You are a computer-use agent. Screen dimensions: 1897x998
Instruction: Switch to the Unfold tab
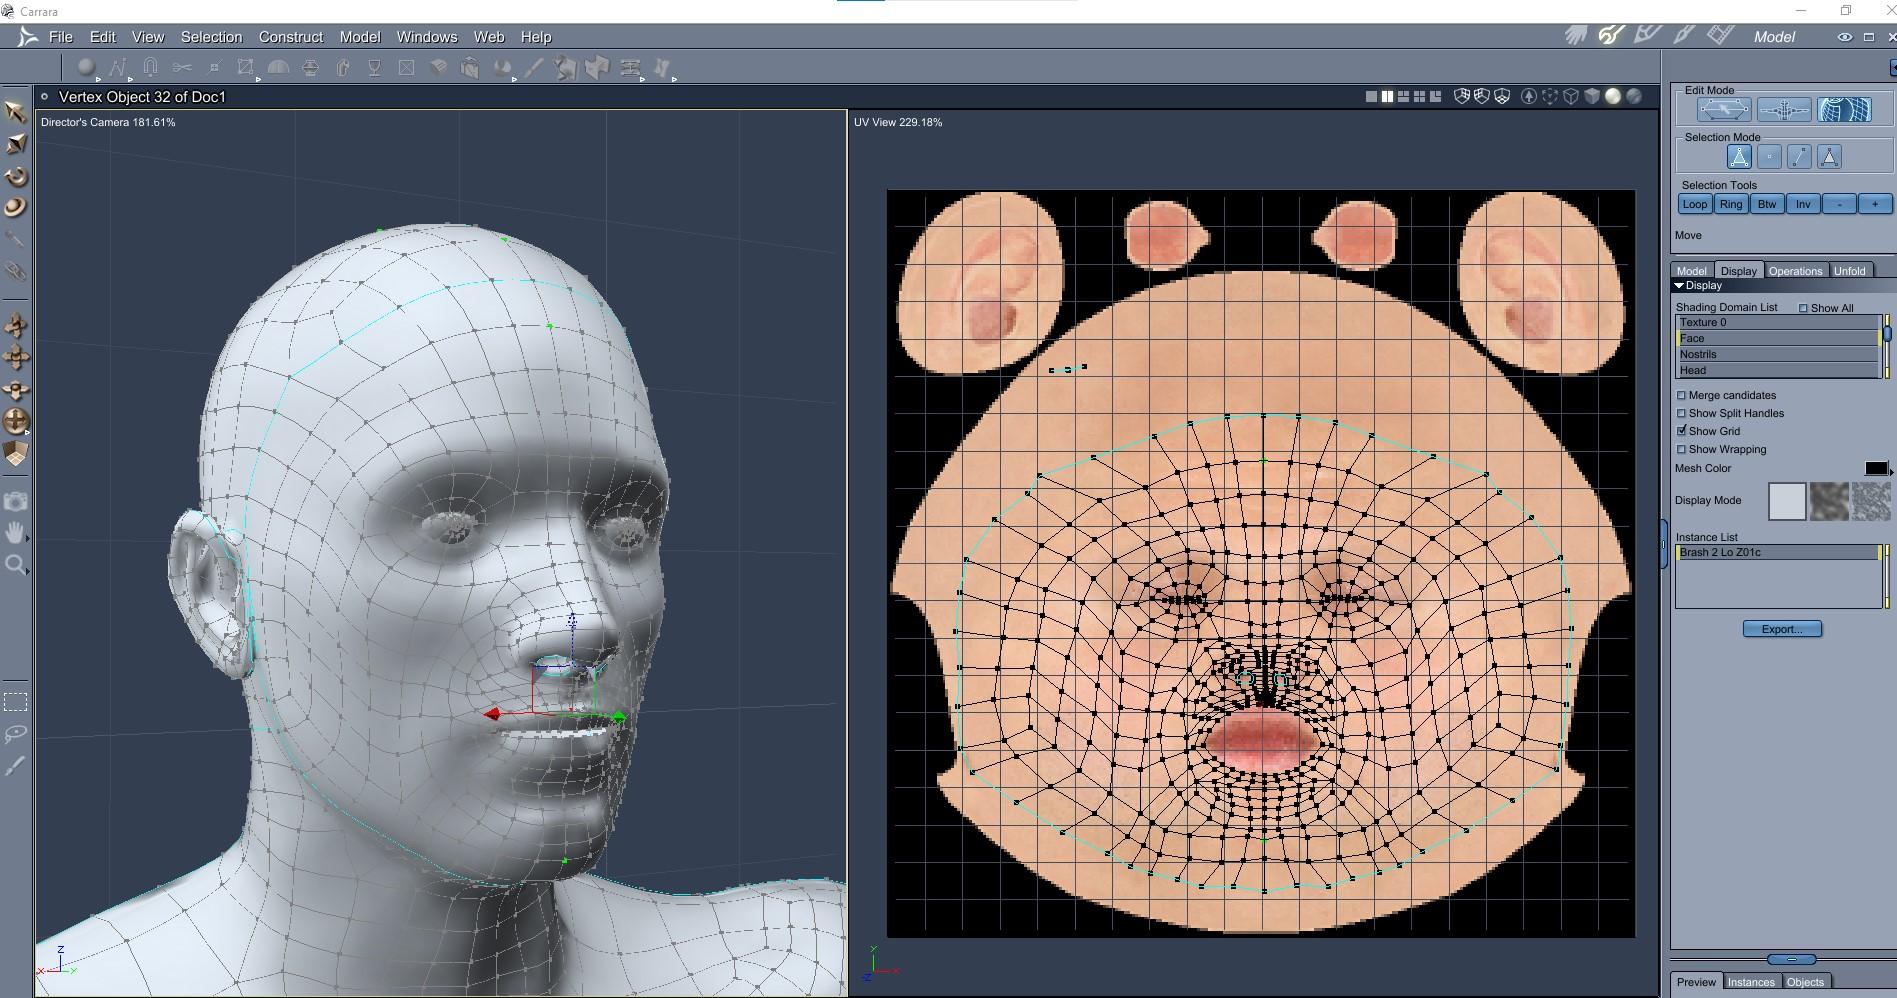pos(1849,271)
